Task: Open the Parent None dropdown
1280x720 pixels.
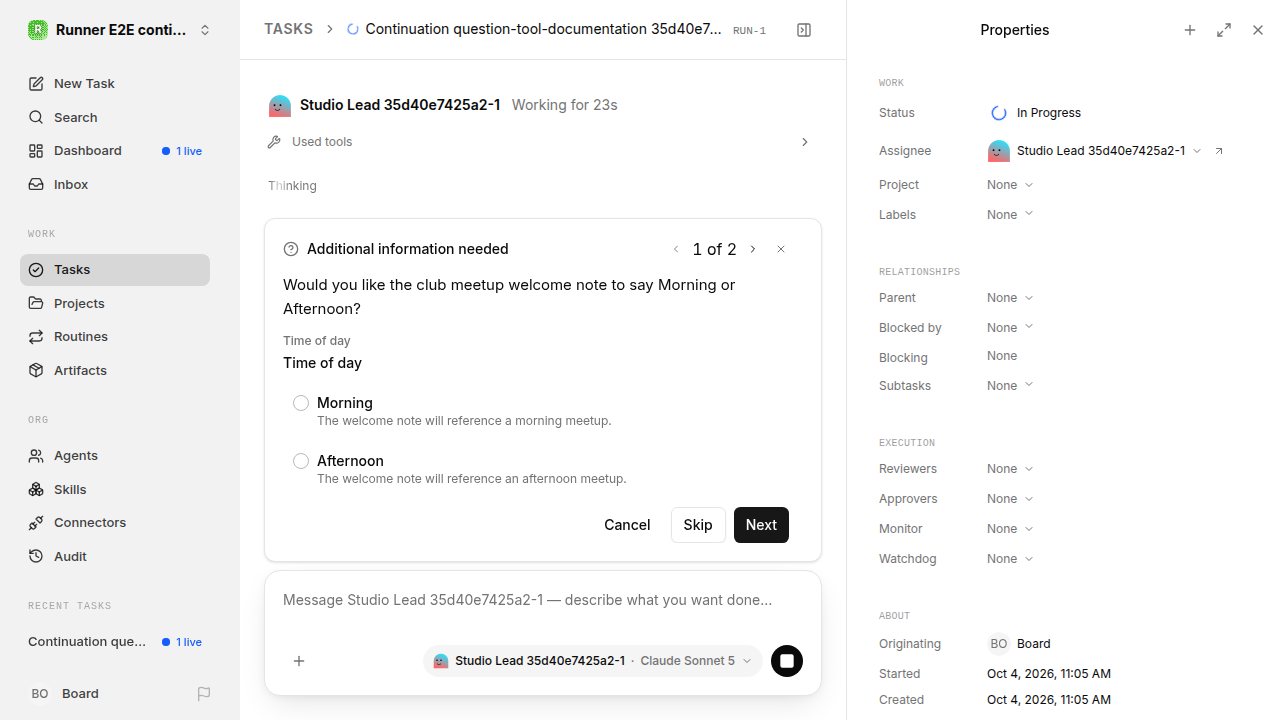Action: (1010, 298)
